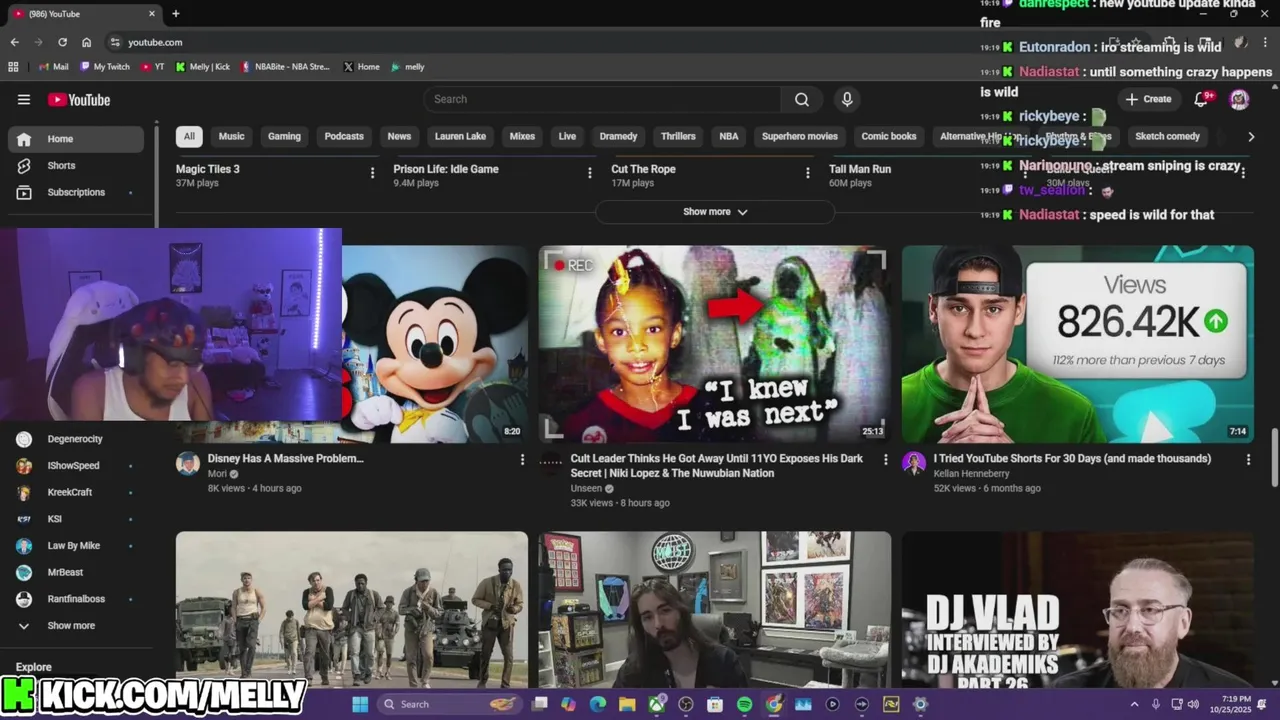Click the YouTube logo
Image resolution: width=1280 pixels, height=720 pixels.
[x=79, y=99]
